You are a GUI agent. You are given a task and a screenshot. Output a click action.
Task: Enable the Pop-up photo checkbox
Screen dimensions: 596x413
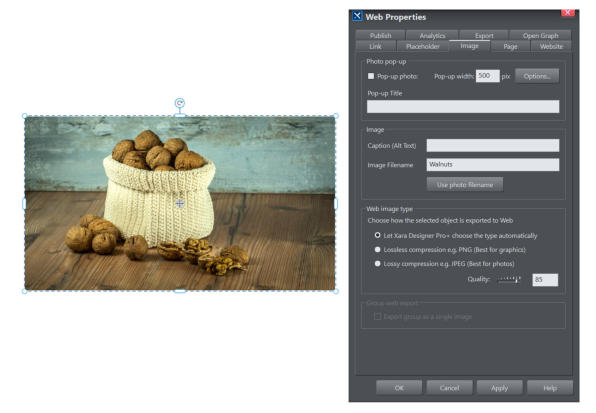[371, 76]
